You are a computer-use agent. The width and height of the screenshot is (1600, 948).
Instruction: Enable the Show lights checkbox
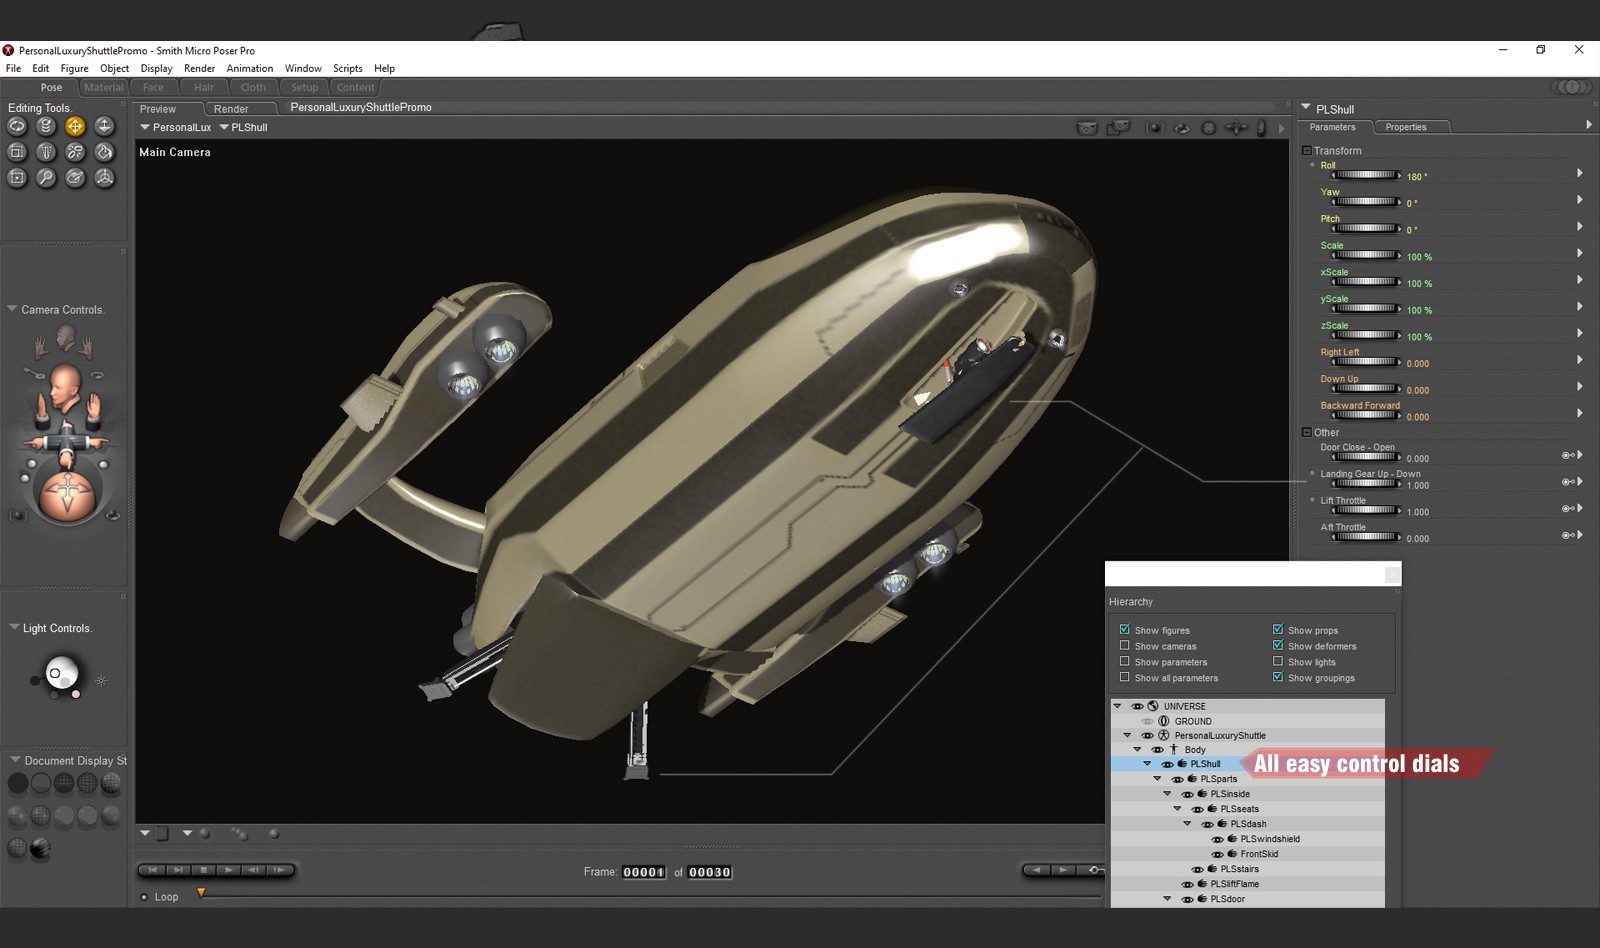1278,661
